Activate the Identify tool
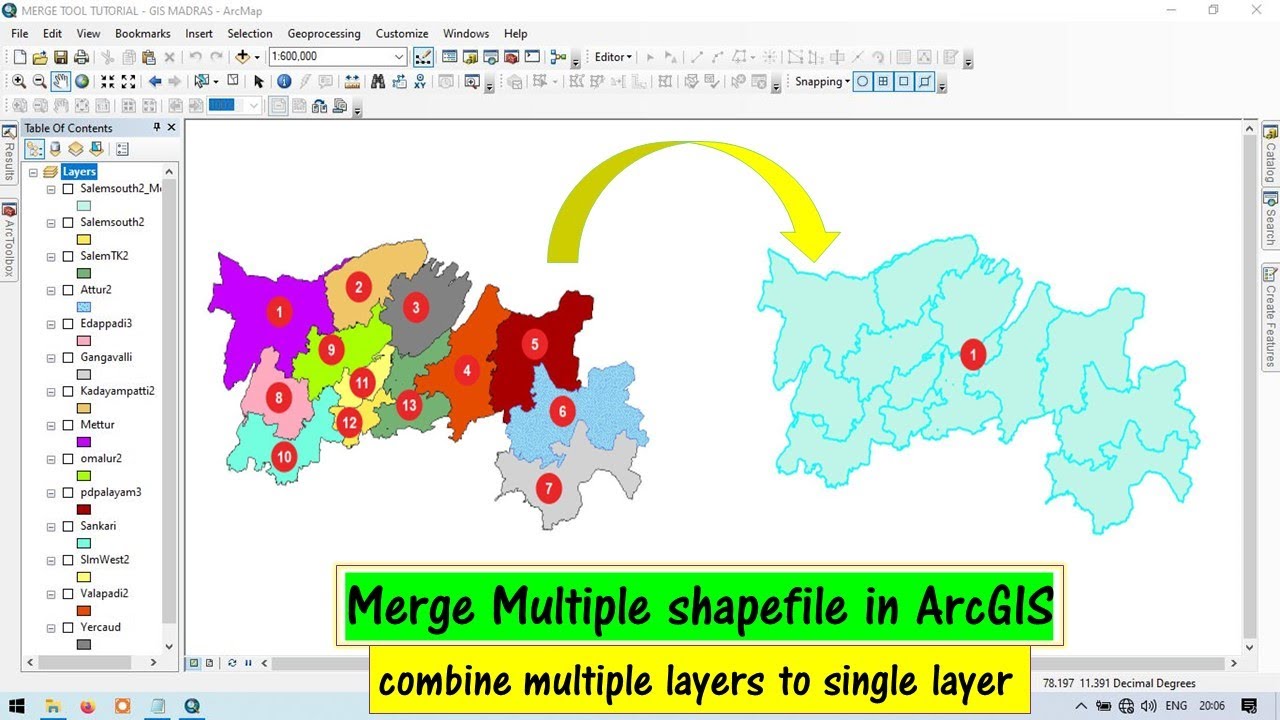 coord(284,81)
